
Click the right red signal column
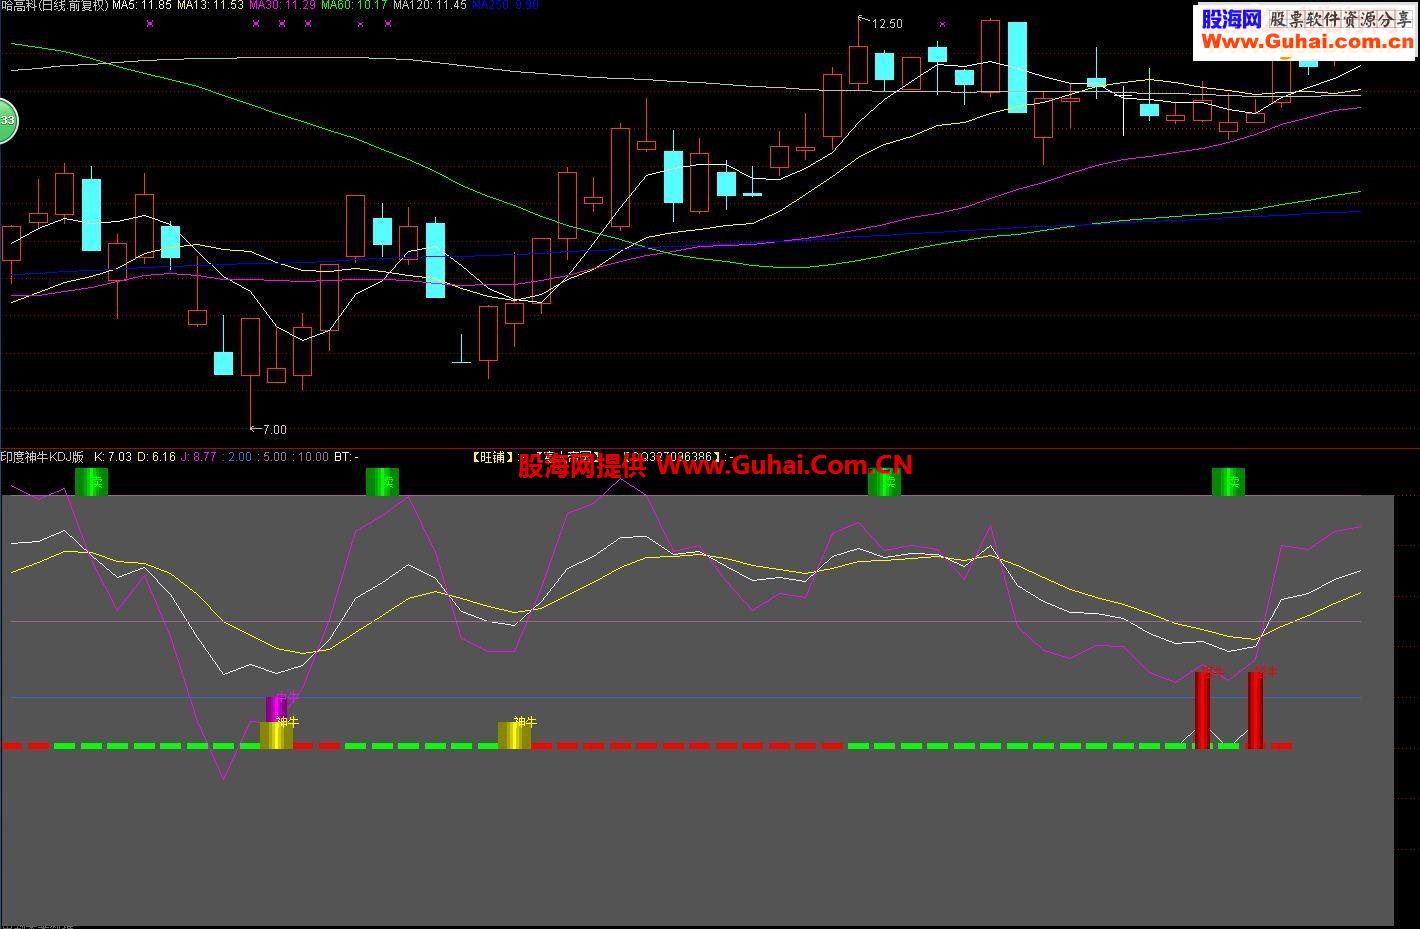(1255, 709)
